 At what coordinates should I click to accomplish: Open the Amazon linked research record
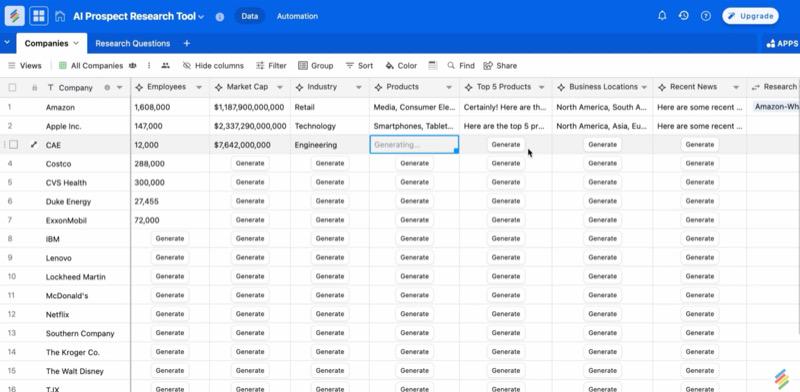click(777, 107)
